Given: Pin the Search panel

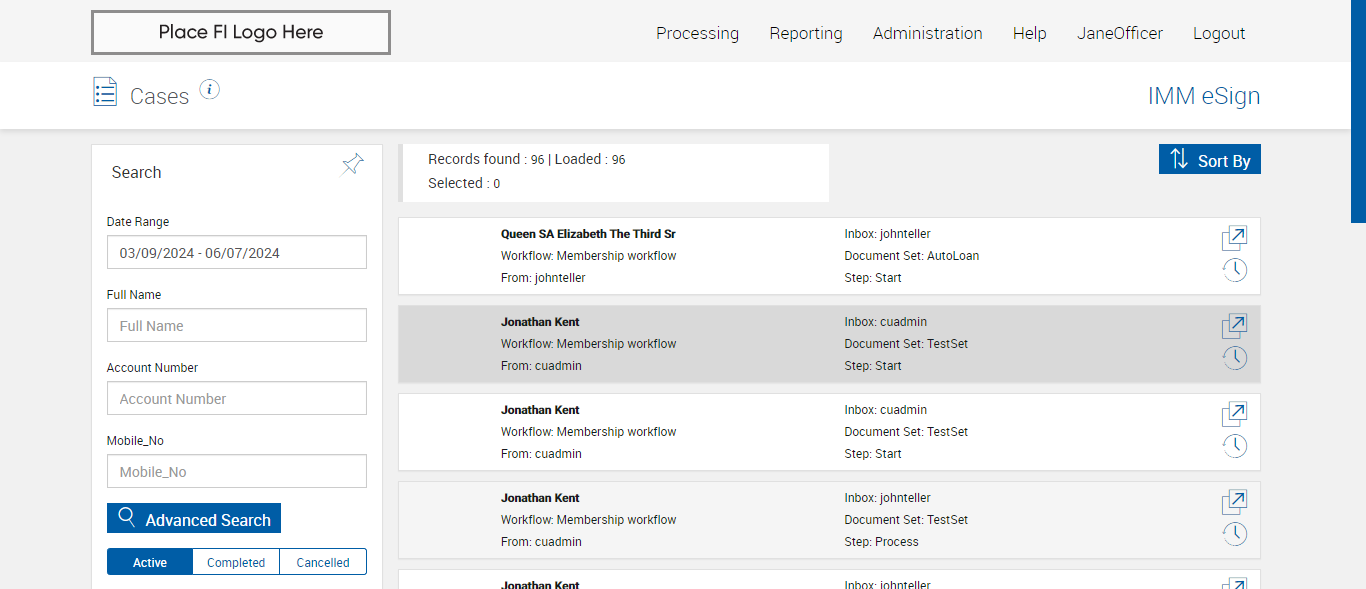Looking at the screenshot, I should pyautogui.click(x=353, y=164).
